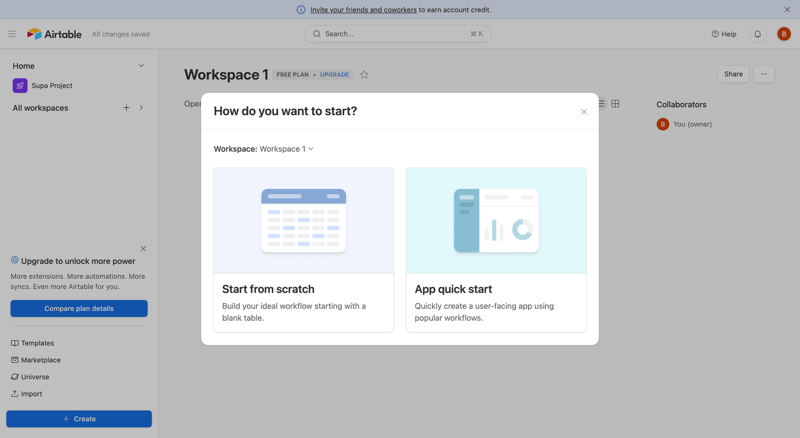Click the Templates book icon
The height and width of the screenshot is (438, 800).
click(x=15, y=343)
